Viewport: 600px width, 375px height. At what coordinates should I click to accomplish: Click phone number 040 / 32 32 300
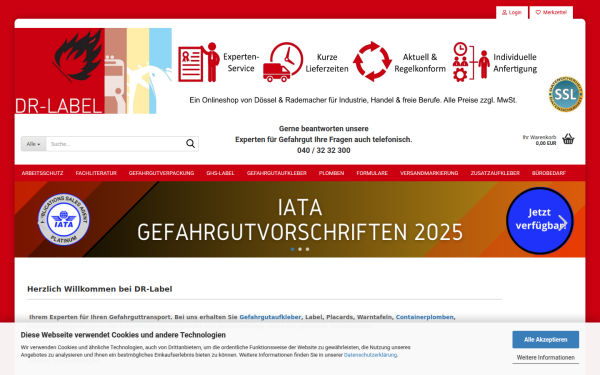(x=324, y=150)
